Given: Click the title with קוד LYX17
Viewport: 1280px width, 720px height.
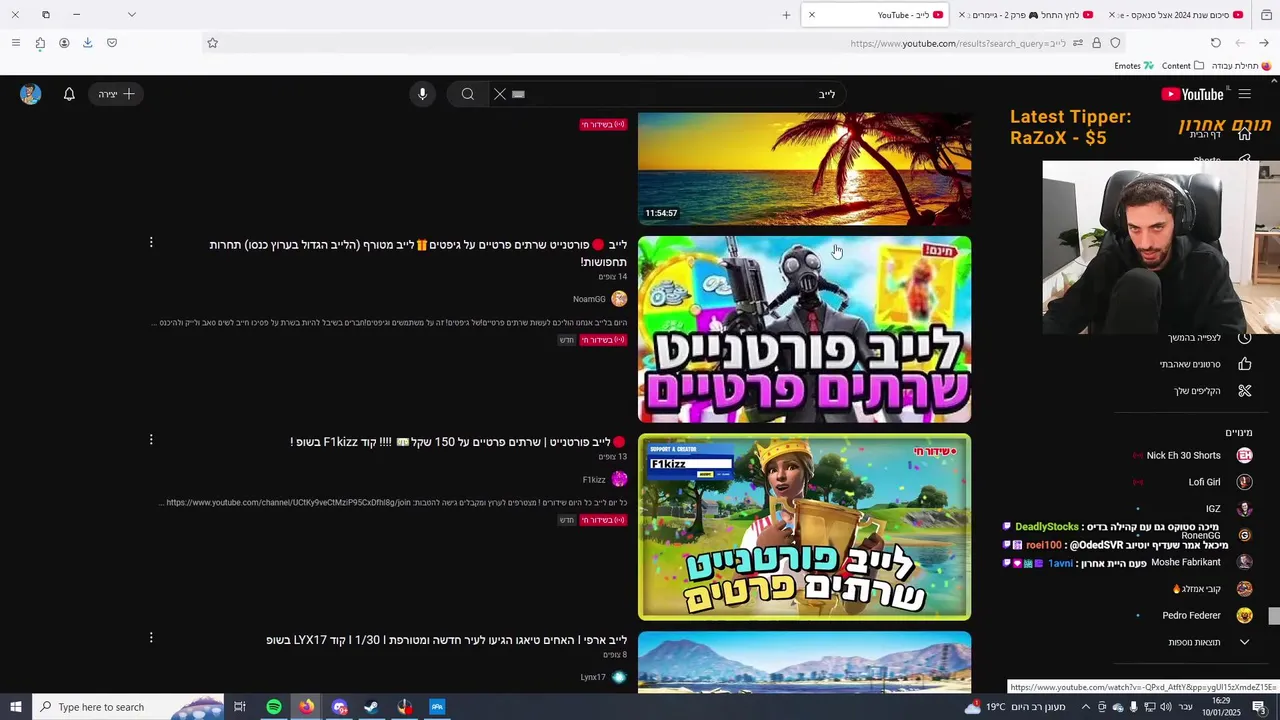Looking at the screenshot, I should point(446,640).
